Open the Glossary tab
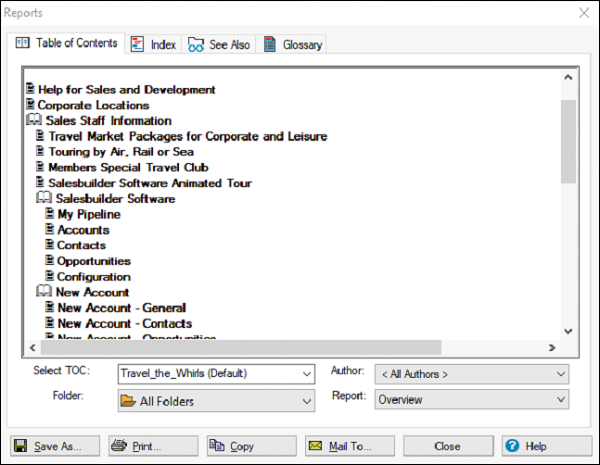Viewport: 600px width, 465px height. [x=292, y=44]
